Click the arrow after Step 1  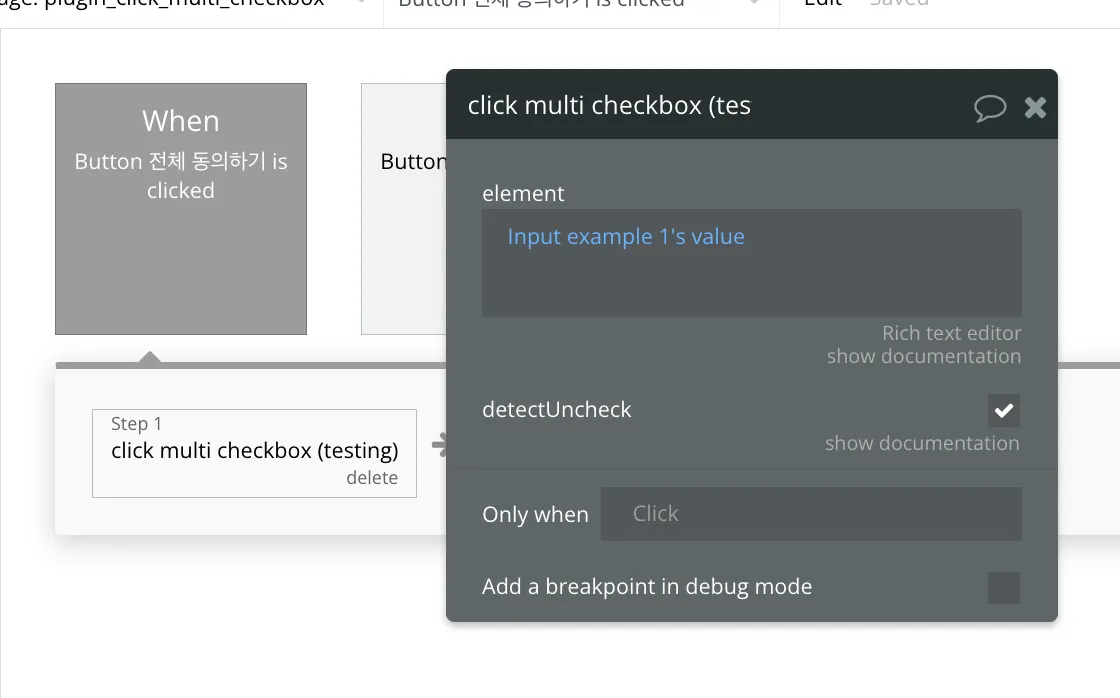[438, 446]
